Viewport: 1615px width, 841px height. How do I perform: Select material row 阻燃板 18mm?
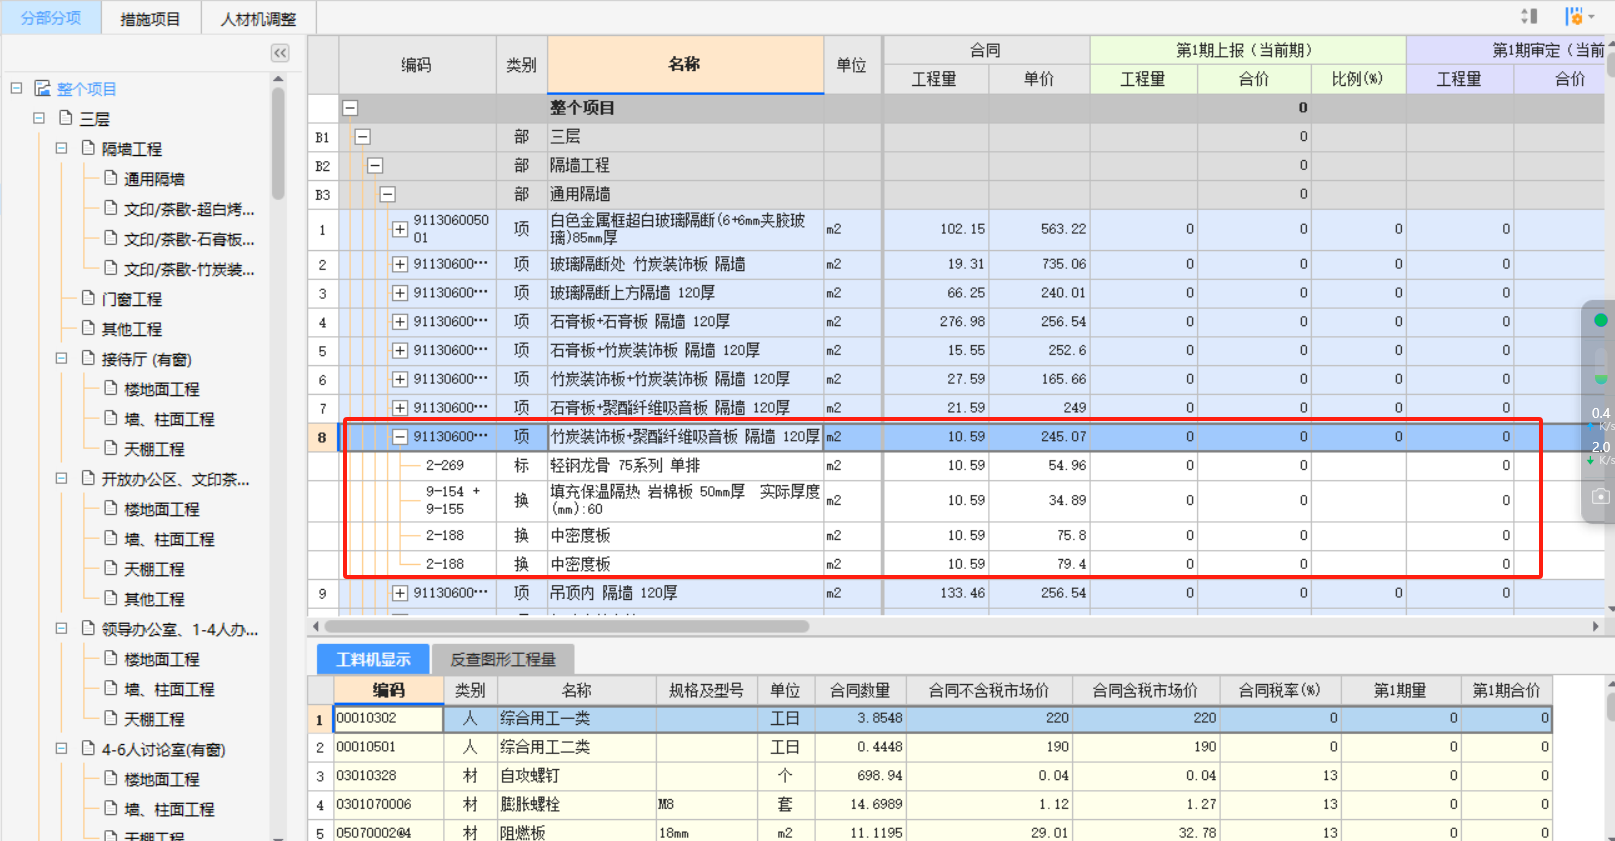[x=930, y=831]
